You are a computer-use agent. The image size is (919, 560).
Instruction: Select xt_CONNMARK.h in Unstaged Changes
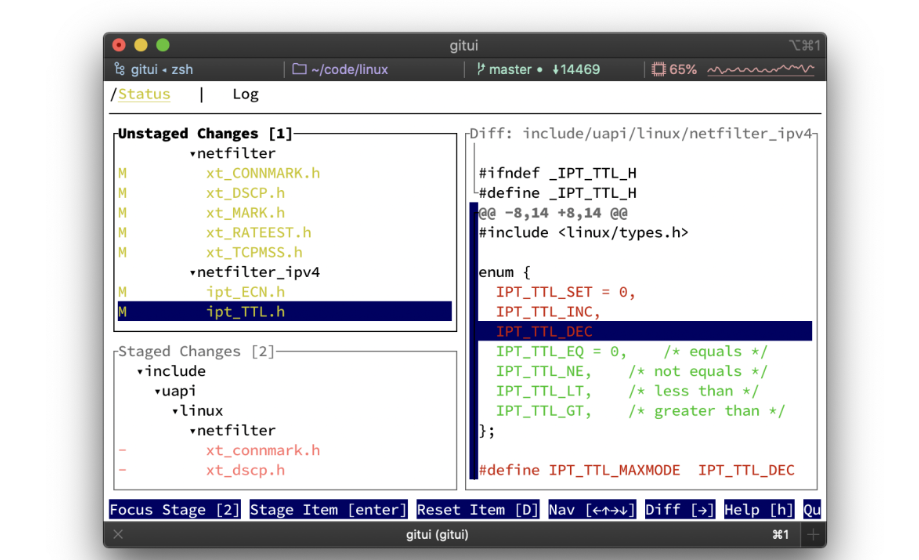263,174
